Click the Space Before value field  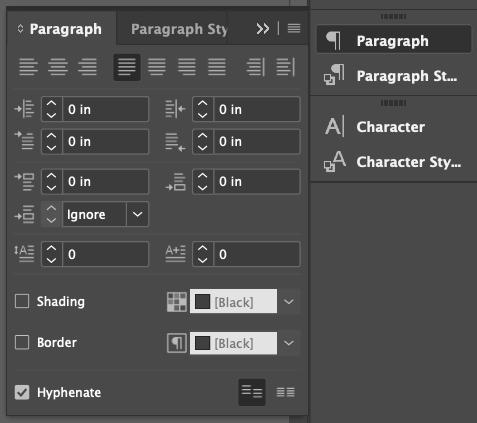click(x=105, y=182)
